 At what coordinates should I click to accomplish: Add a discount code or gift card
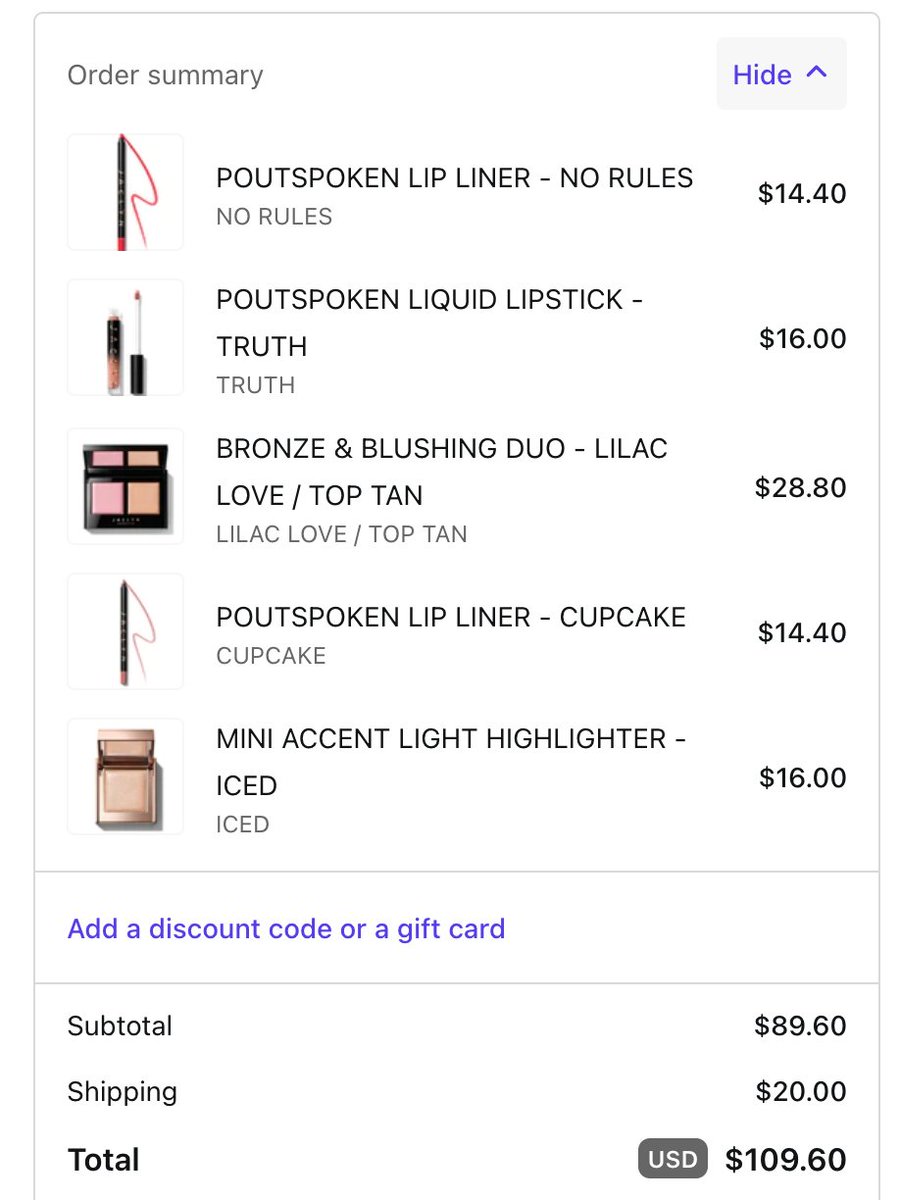click(286, 929)
